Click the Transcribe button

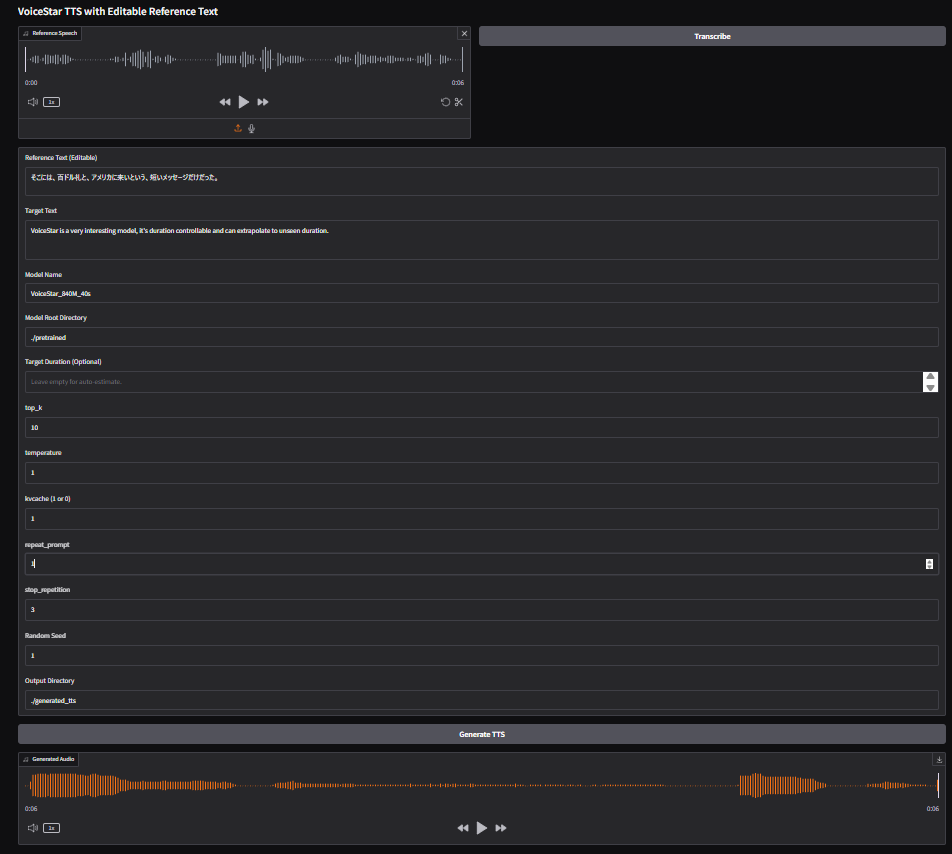[712, 36]
